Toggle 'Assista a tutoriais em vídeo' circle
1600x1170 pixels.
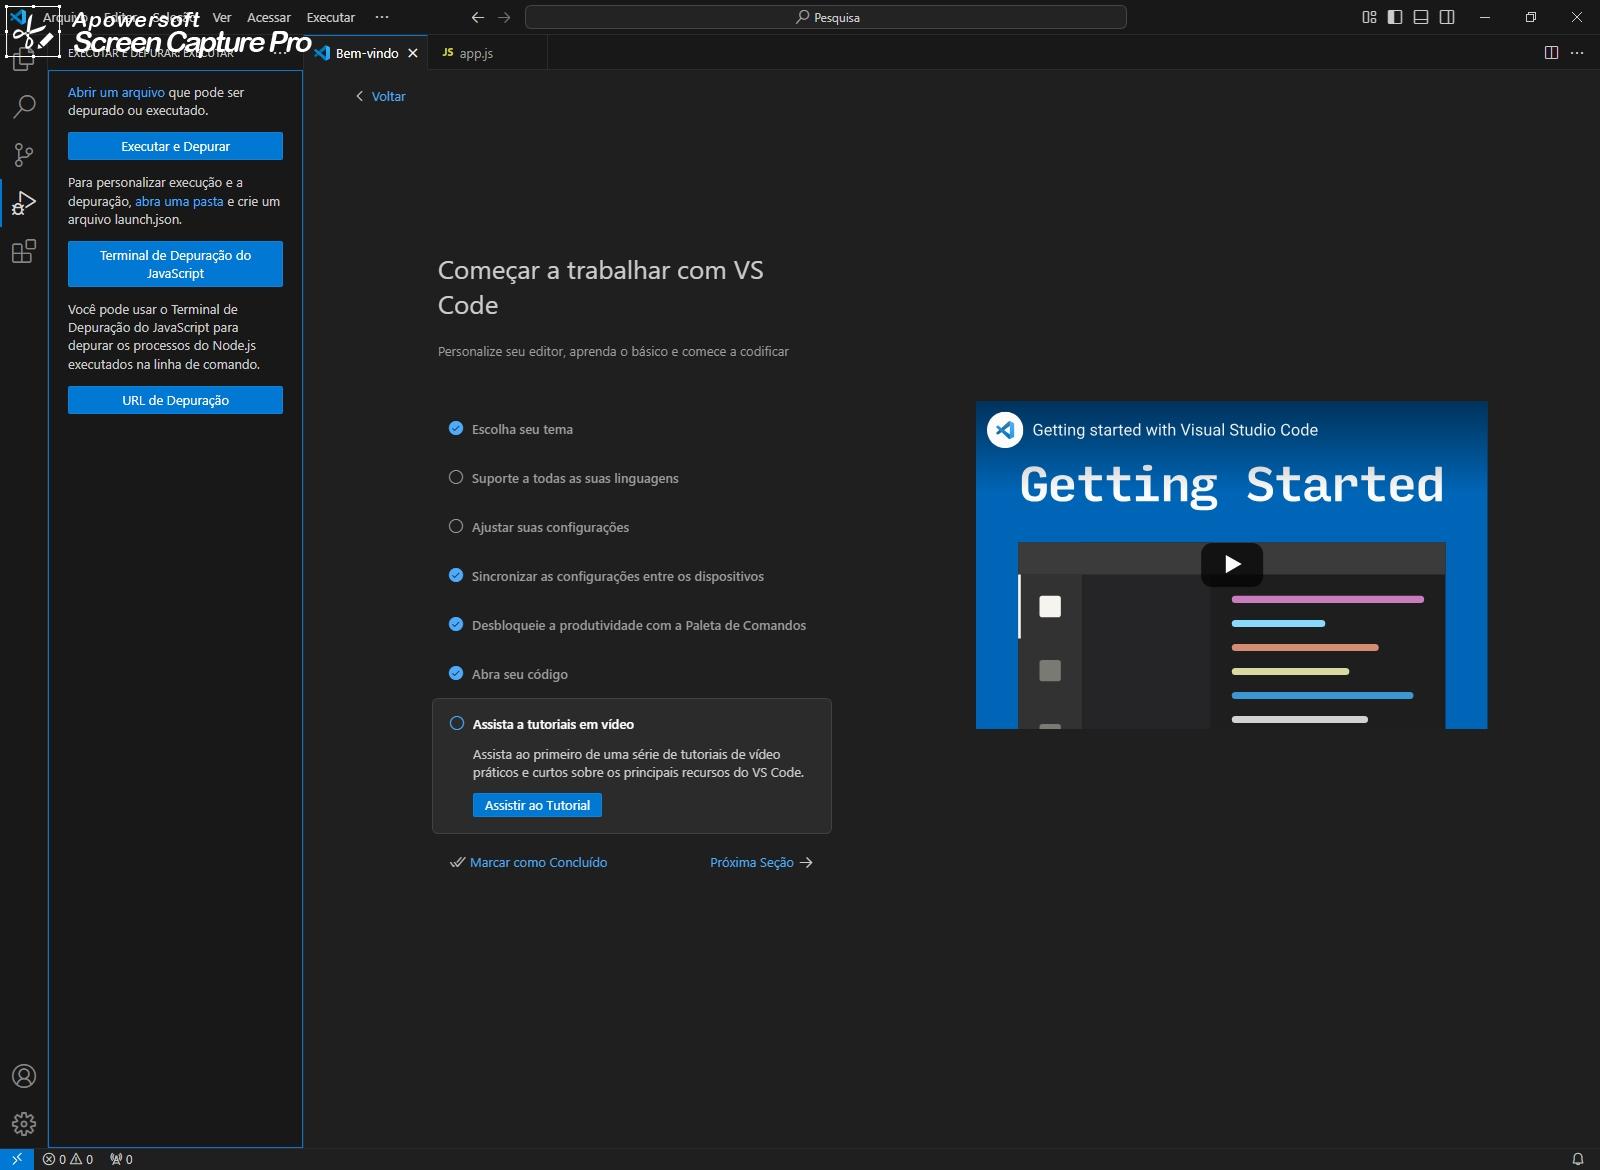coord(457,724)
